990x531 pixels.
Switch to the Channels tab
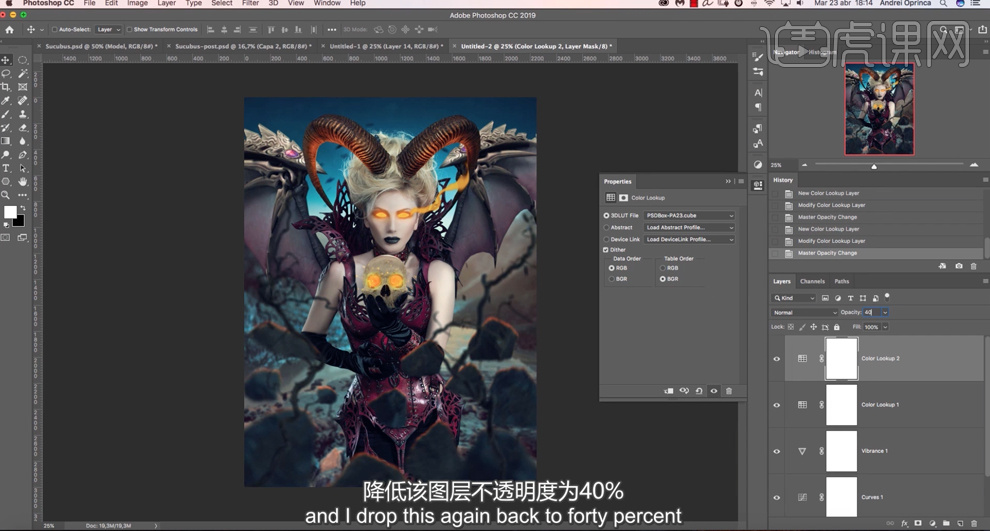click(x=812, y=281)
